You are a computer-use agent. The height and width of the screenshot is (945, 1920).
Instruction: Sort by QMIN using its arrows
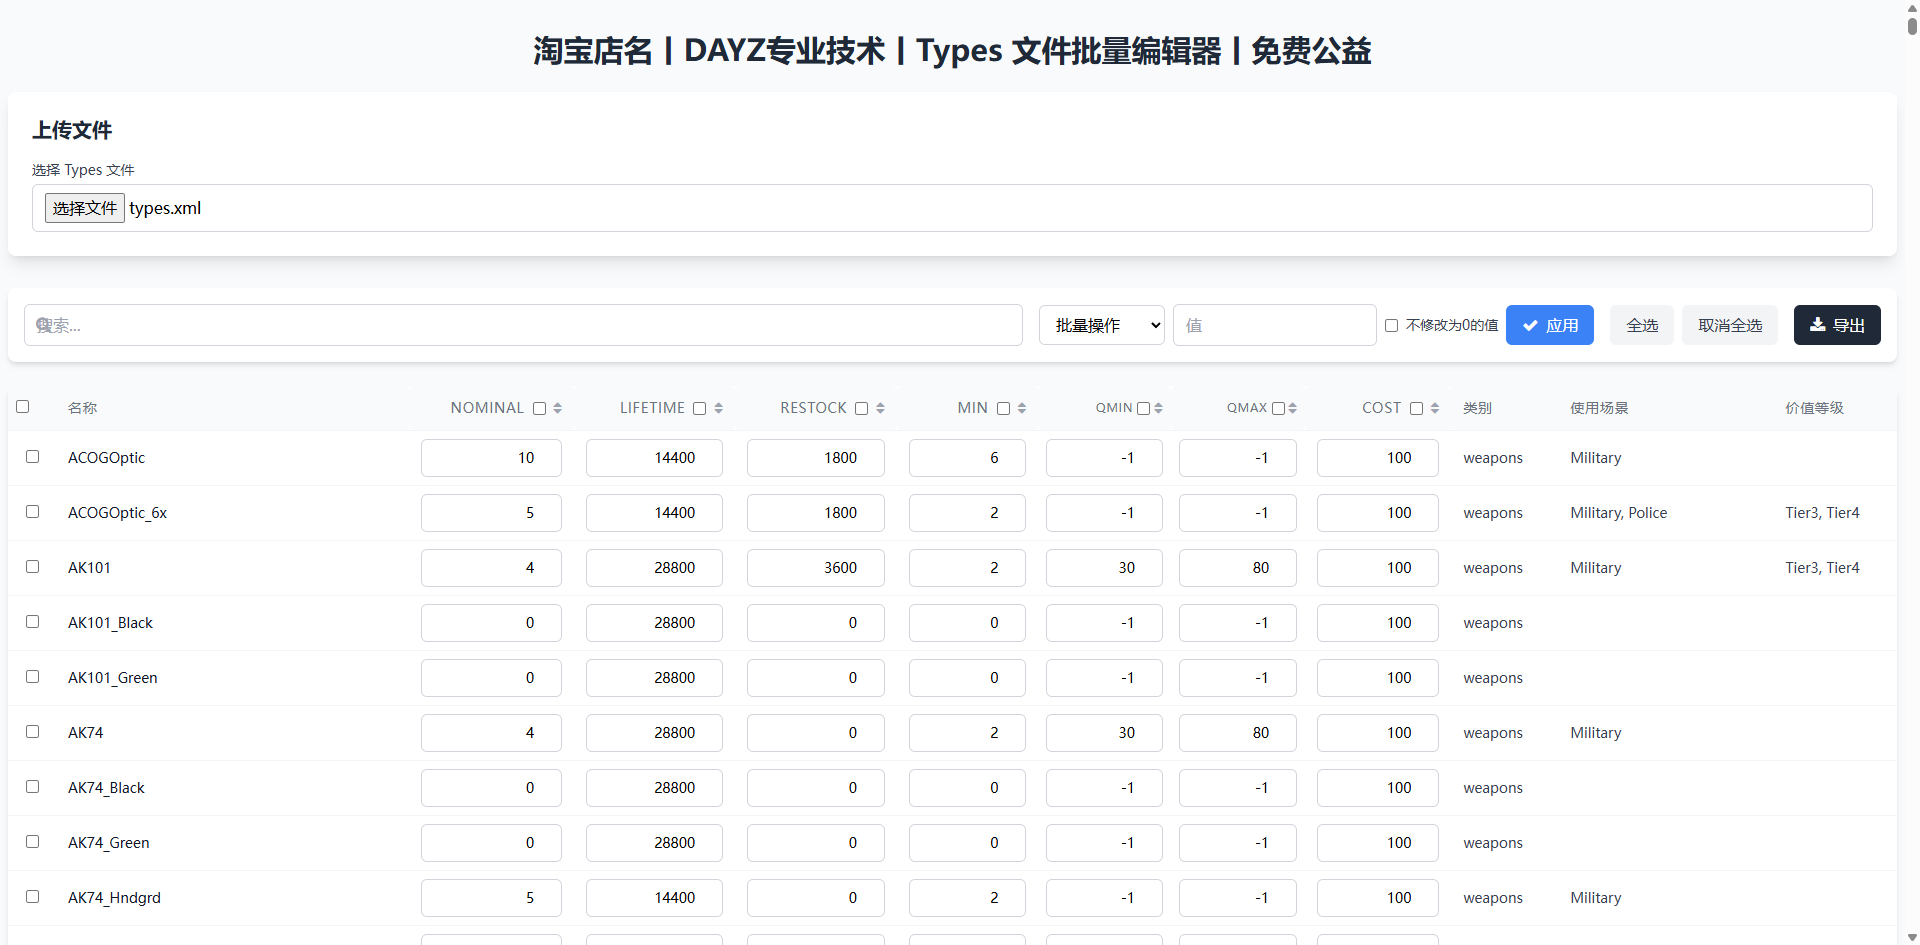pyautogui.click(x=1158, y=408)
